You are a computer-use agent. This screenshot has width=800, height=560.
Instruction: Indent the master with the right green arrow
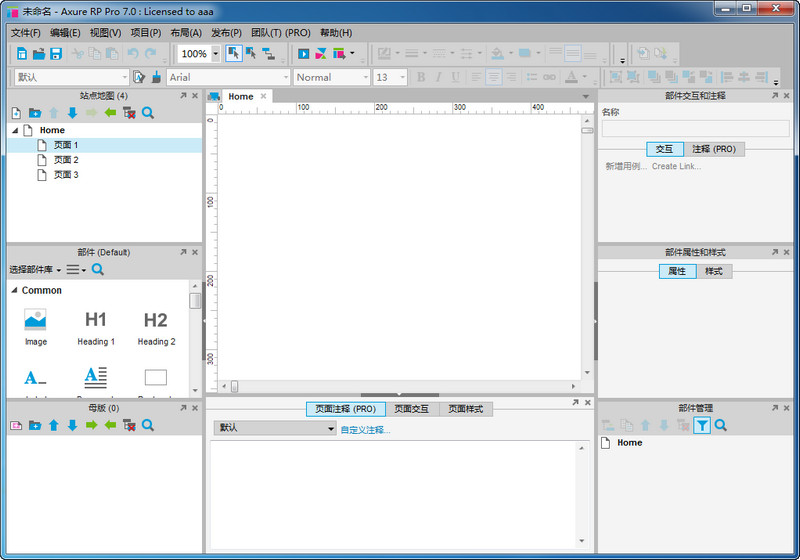91,425
